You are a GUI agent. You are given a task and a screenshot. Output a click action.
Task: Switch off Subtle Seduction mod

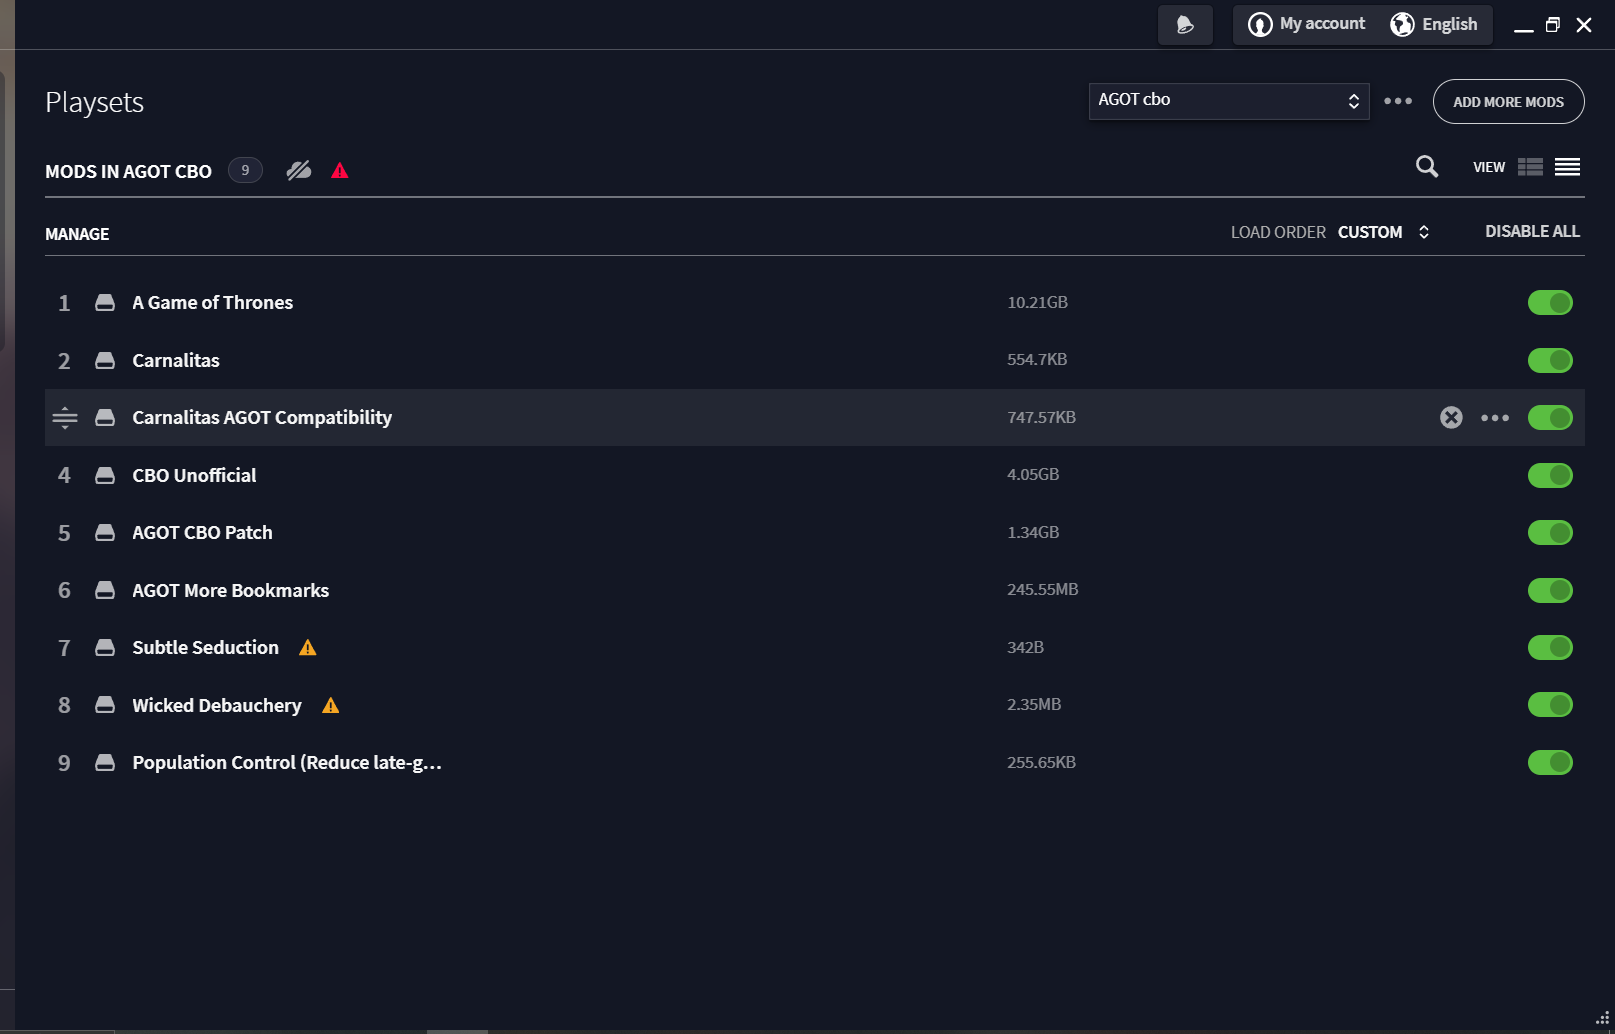click(1550, 648)
